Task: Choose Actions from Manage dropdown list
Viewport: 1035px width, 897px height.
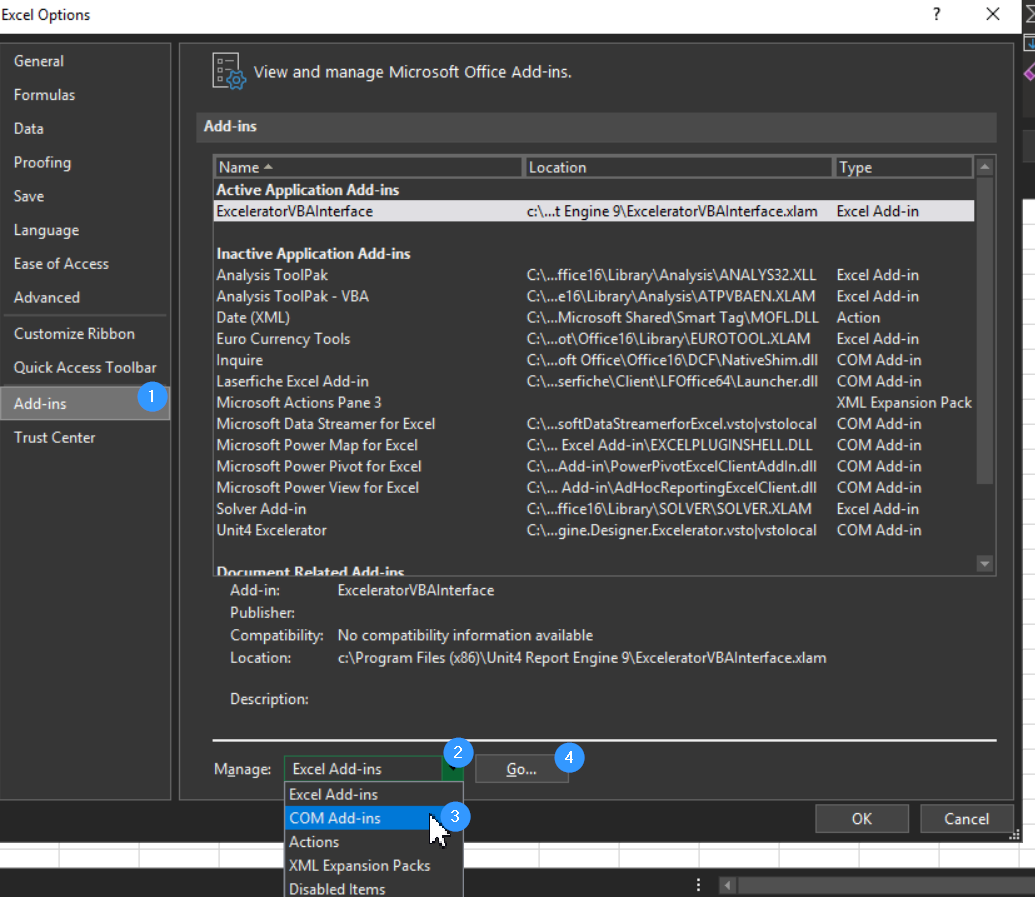Action: tap(374, 842)
